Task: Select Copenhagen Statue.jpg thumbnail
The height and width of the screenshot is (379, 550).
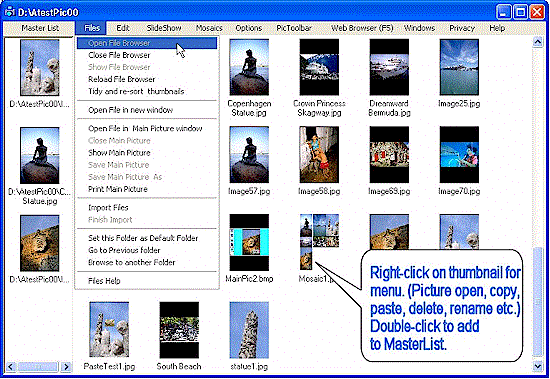Action: (x=249, y=67)
